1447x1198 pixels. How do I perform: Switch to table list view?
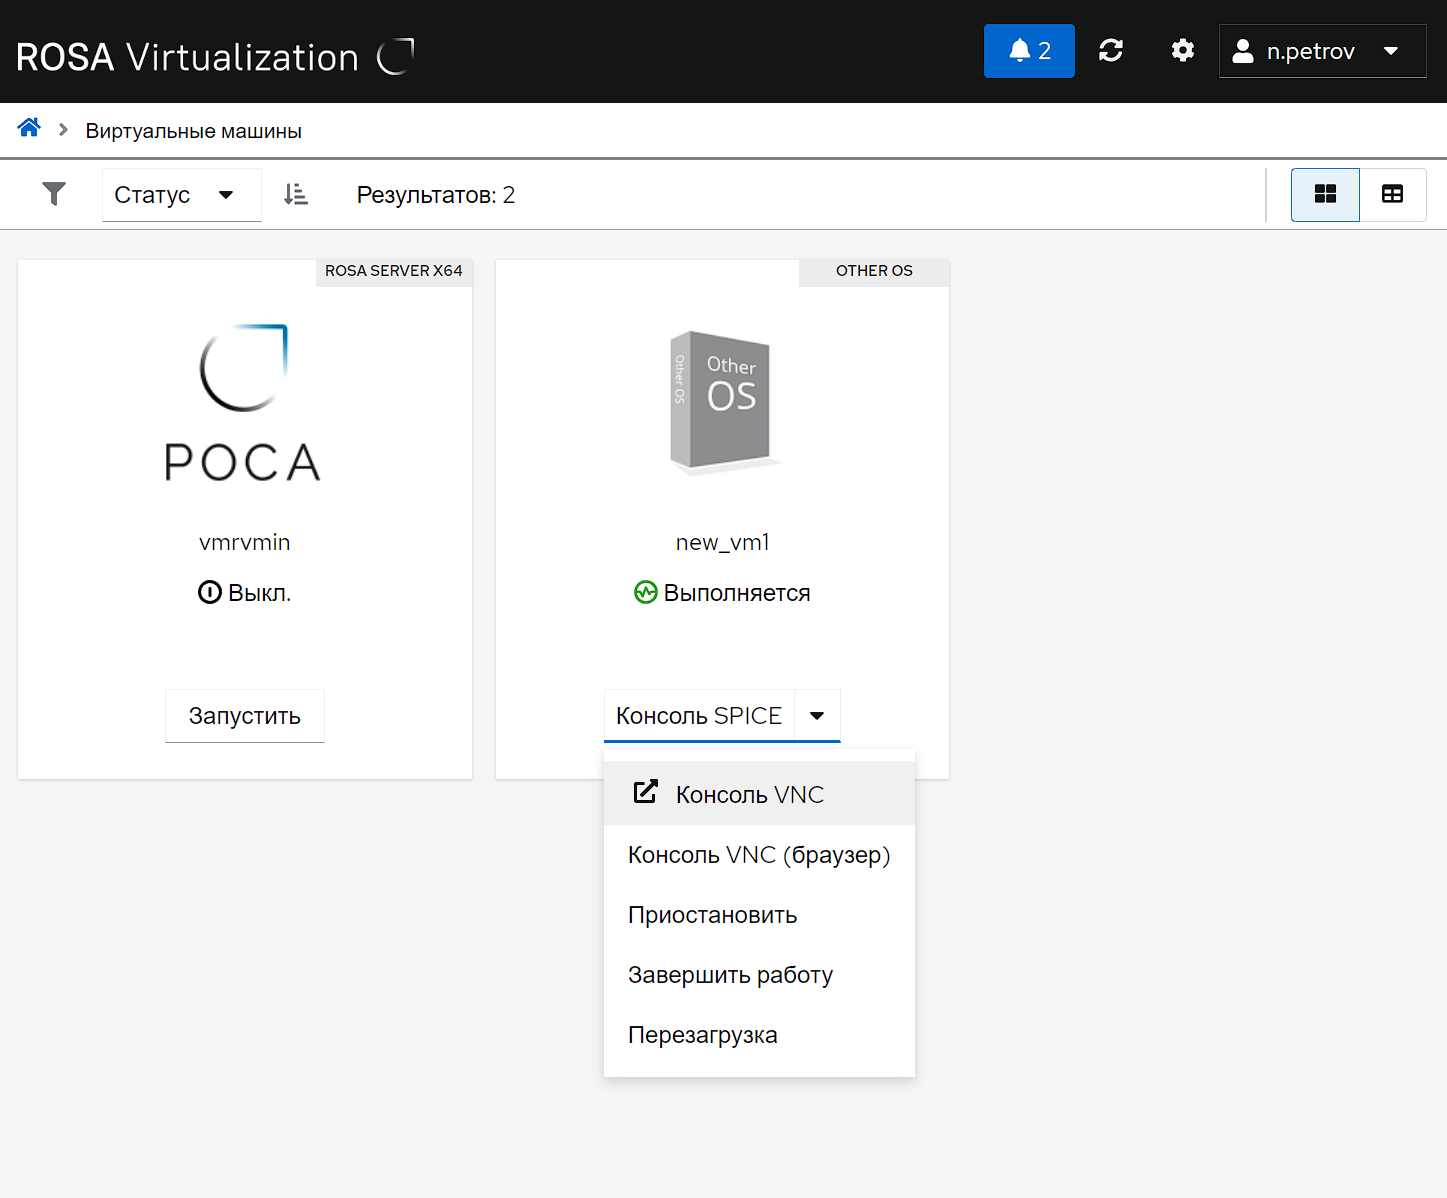[x=1392, y=194]
